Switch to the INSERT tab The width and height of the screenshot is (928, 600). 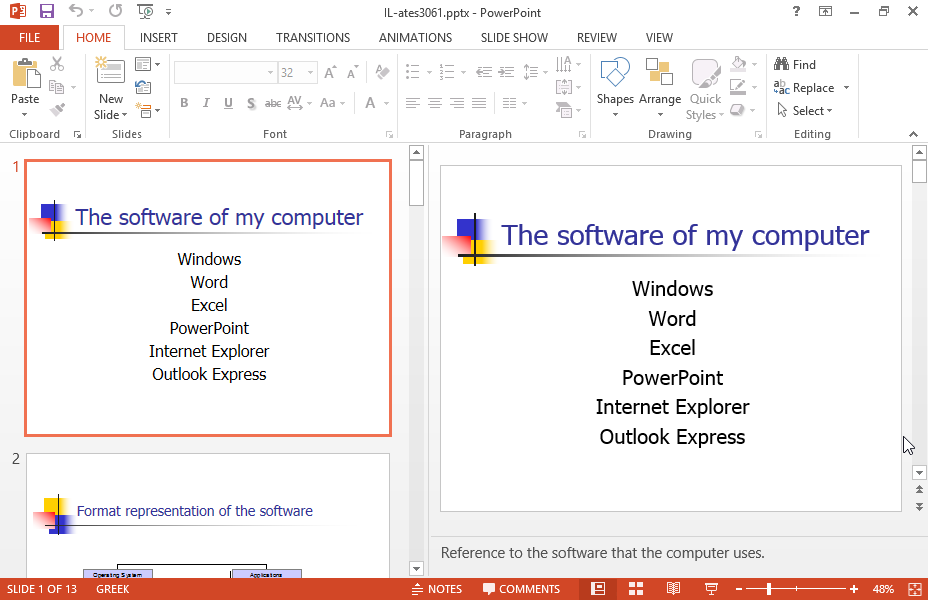pyautogui.click(x=159, y=38)
